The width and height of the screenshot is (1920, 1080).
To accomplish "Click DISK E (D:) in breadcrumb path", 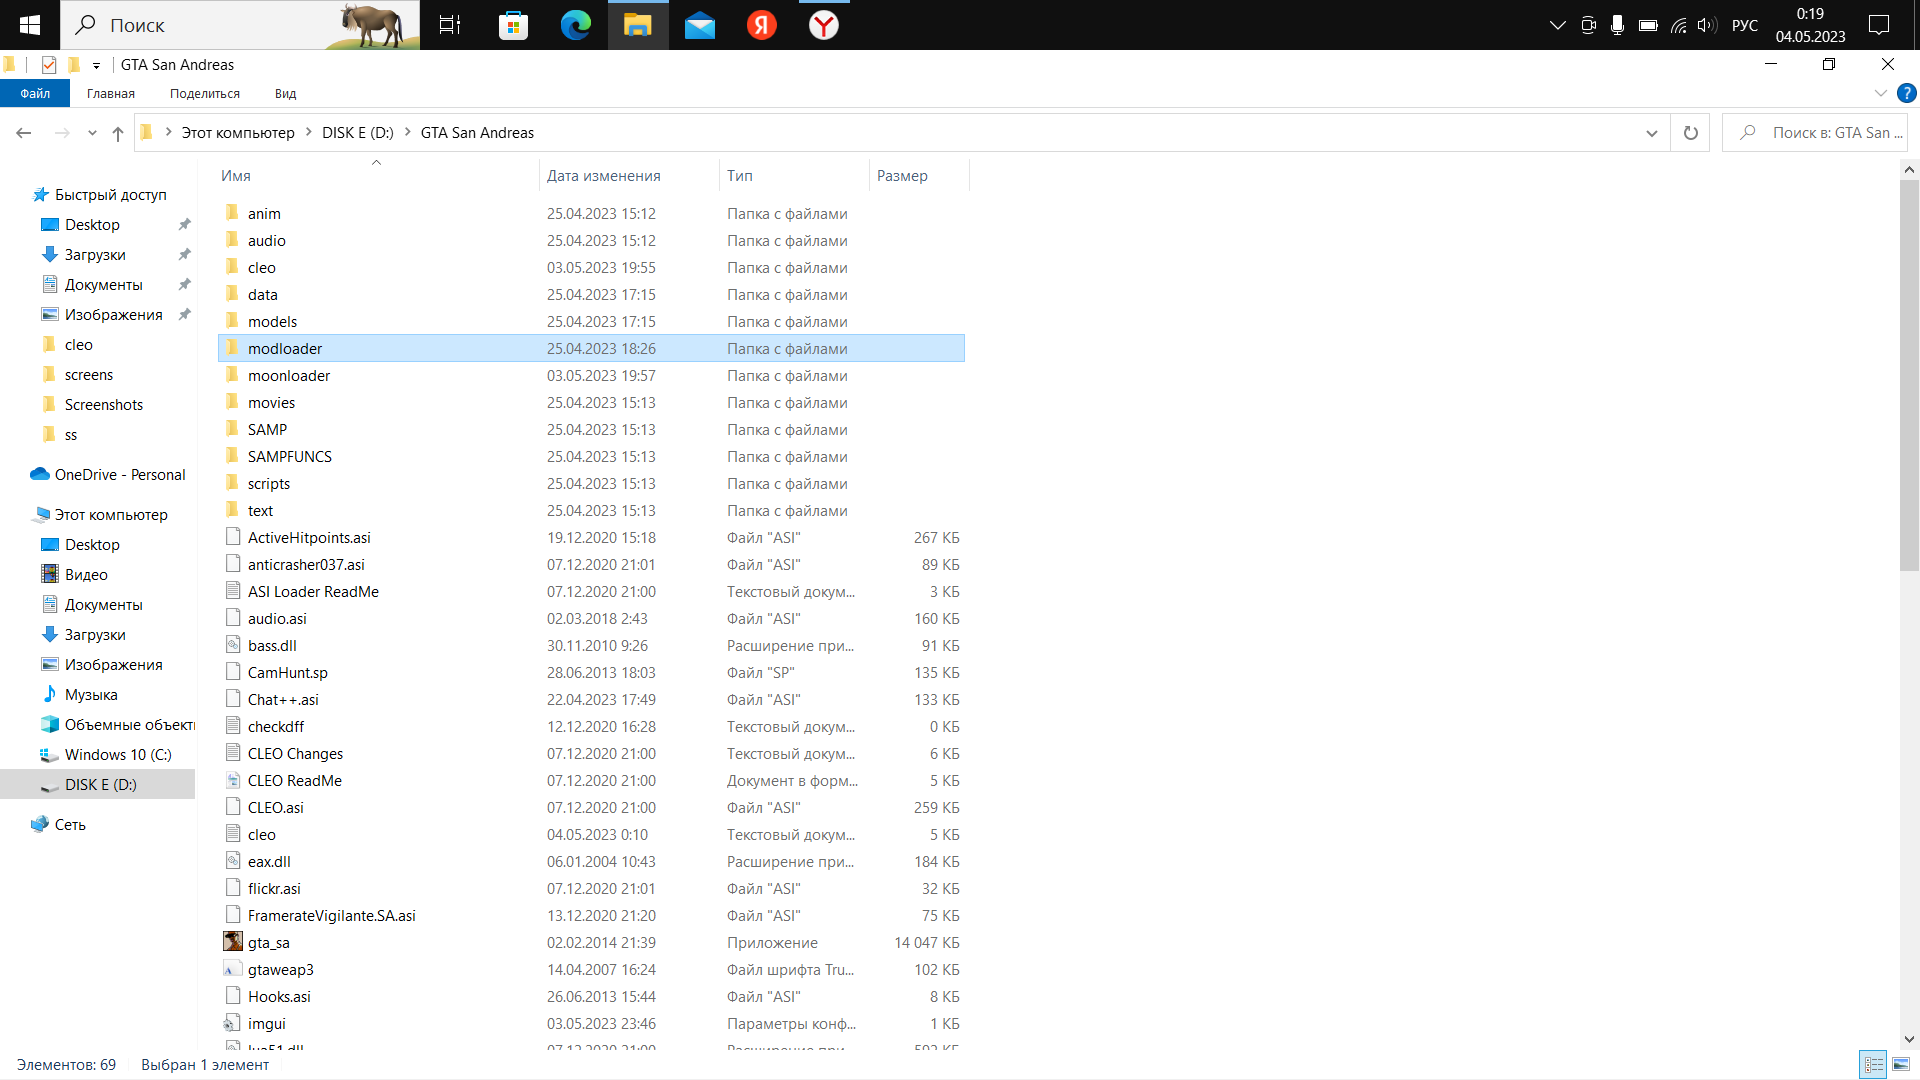I will point(357,133).
